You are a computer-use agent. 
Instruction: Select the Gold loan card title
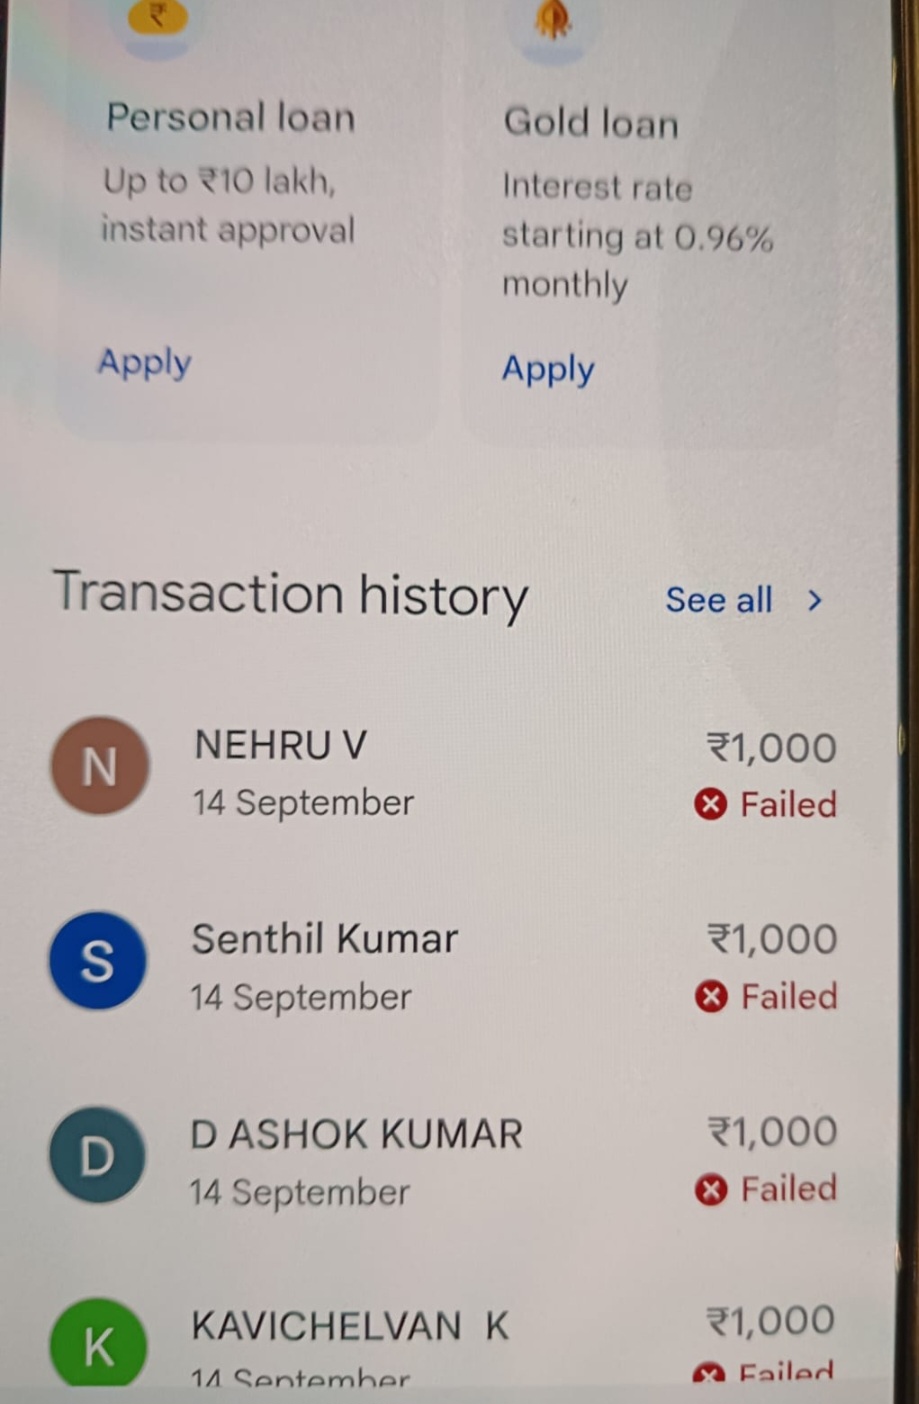591,122
